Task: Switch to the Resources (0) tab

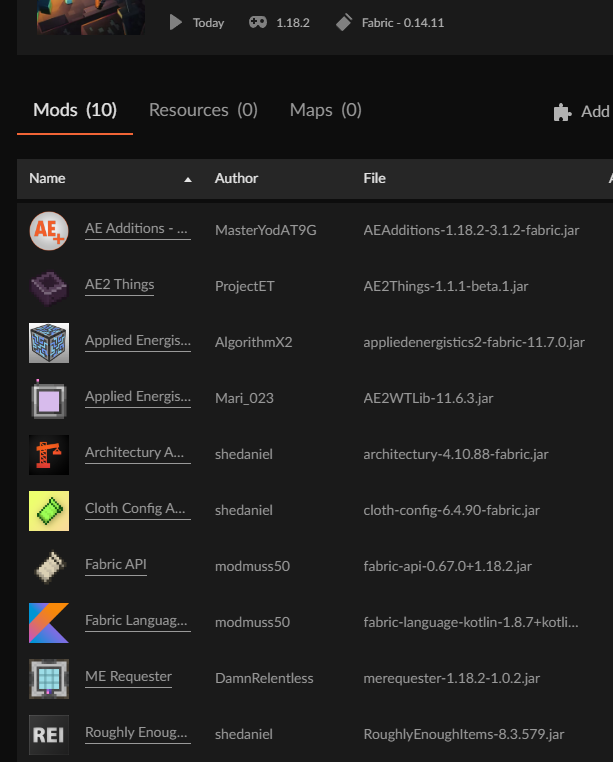Action: point(203,110)
